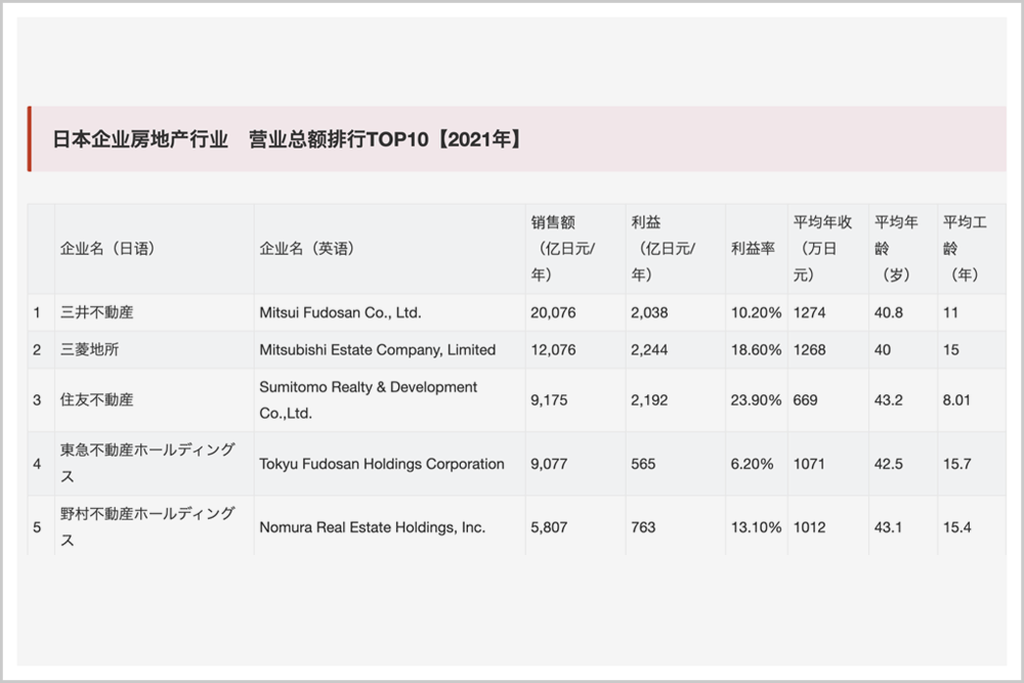Viewport: 1024px width, 683px height.
Task: Click the profit value '2,038'
Action: pyautogui.click(x=649, y=313)
